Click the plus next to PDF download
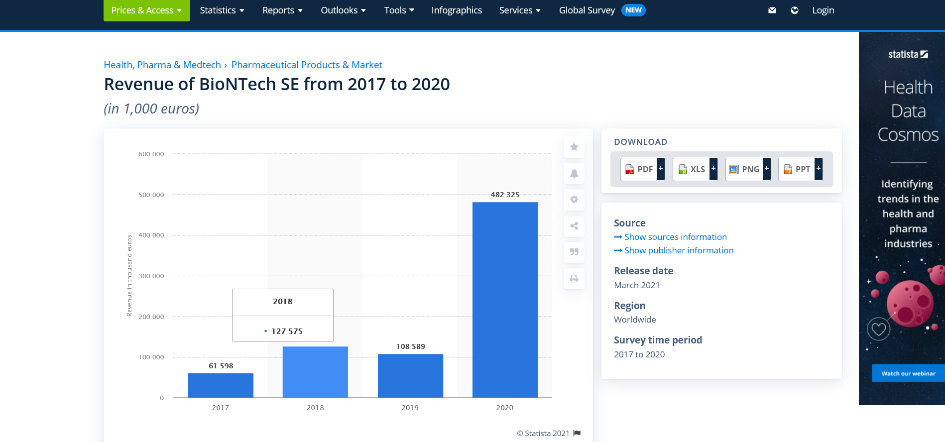 [661, 169]
